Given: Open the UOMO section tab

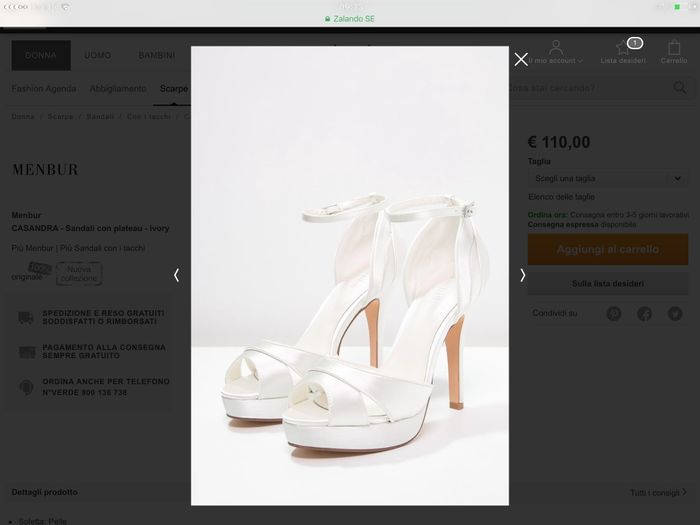Looking at the screenshot, I should 98,55.
